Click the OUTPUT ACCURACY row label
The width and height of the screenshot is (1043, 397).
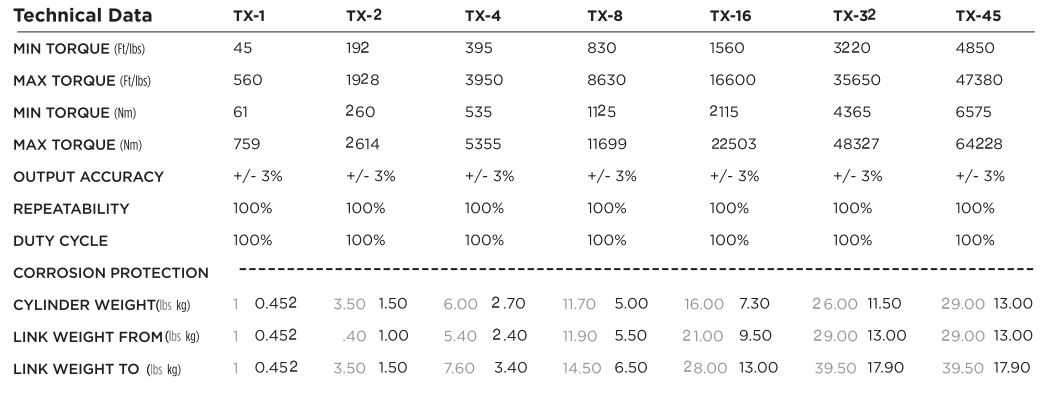(88, 177)
